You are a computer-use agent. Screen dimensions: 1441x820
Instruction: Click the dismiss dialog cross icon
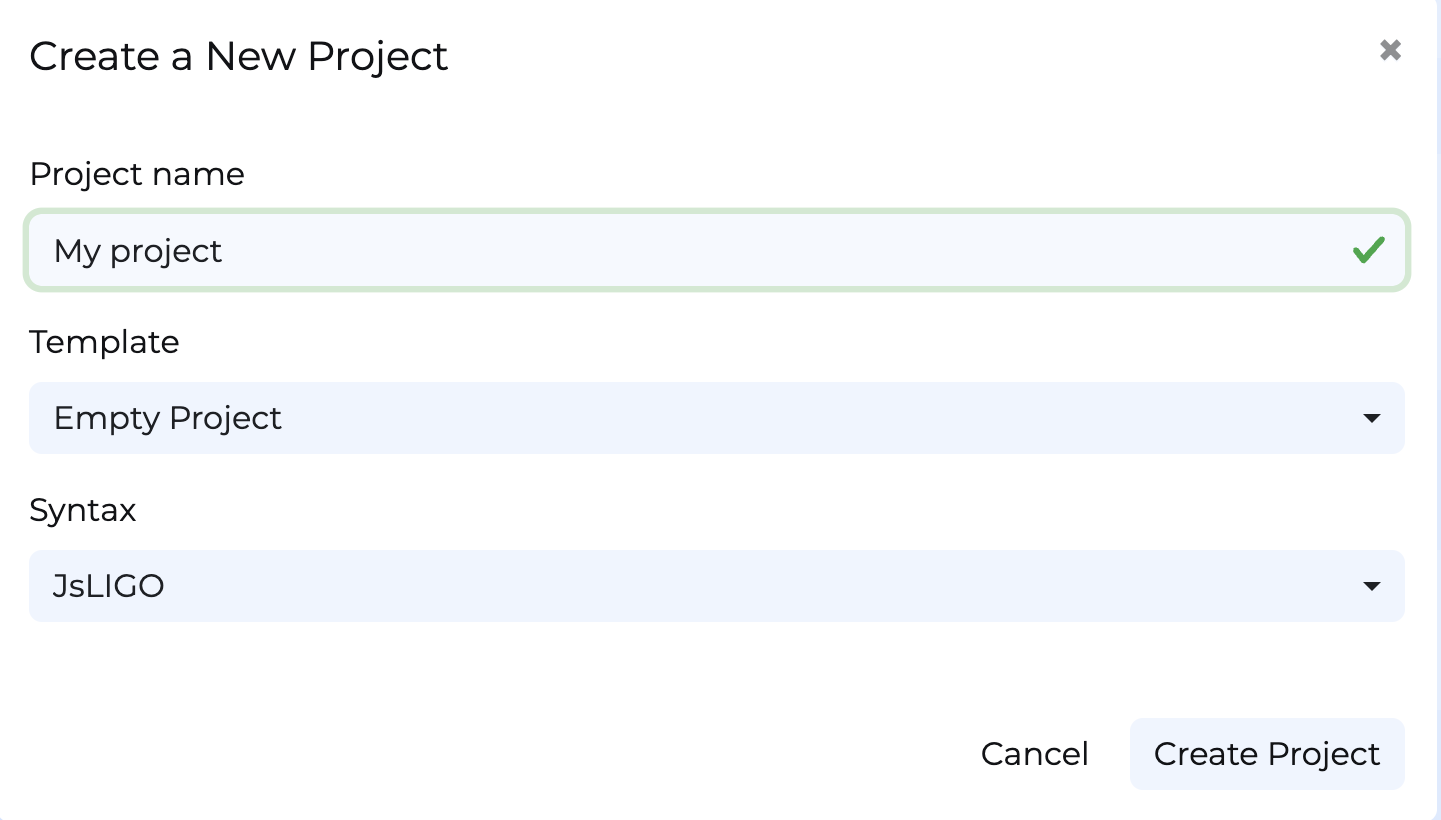[x=1390, y=49]
